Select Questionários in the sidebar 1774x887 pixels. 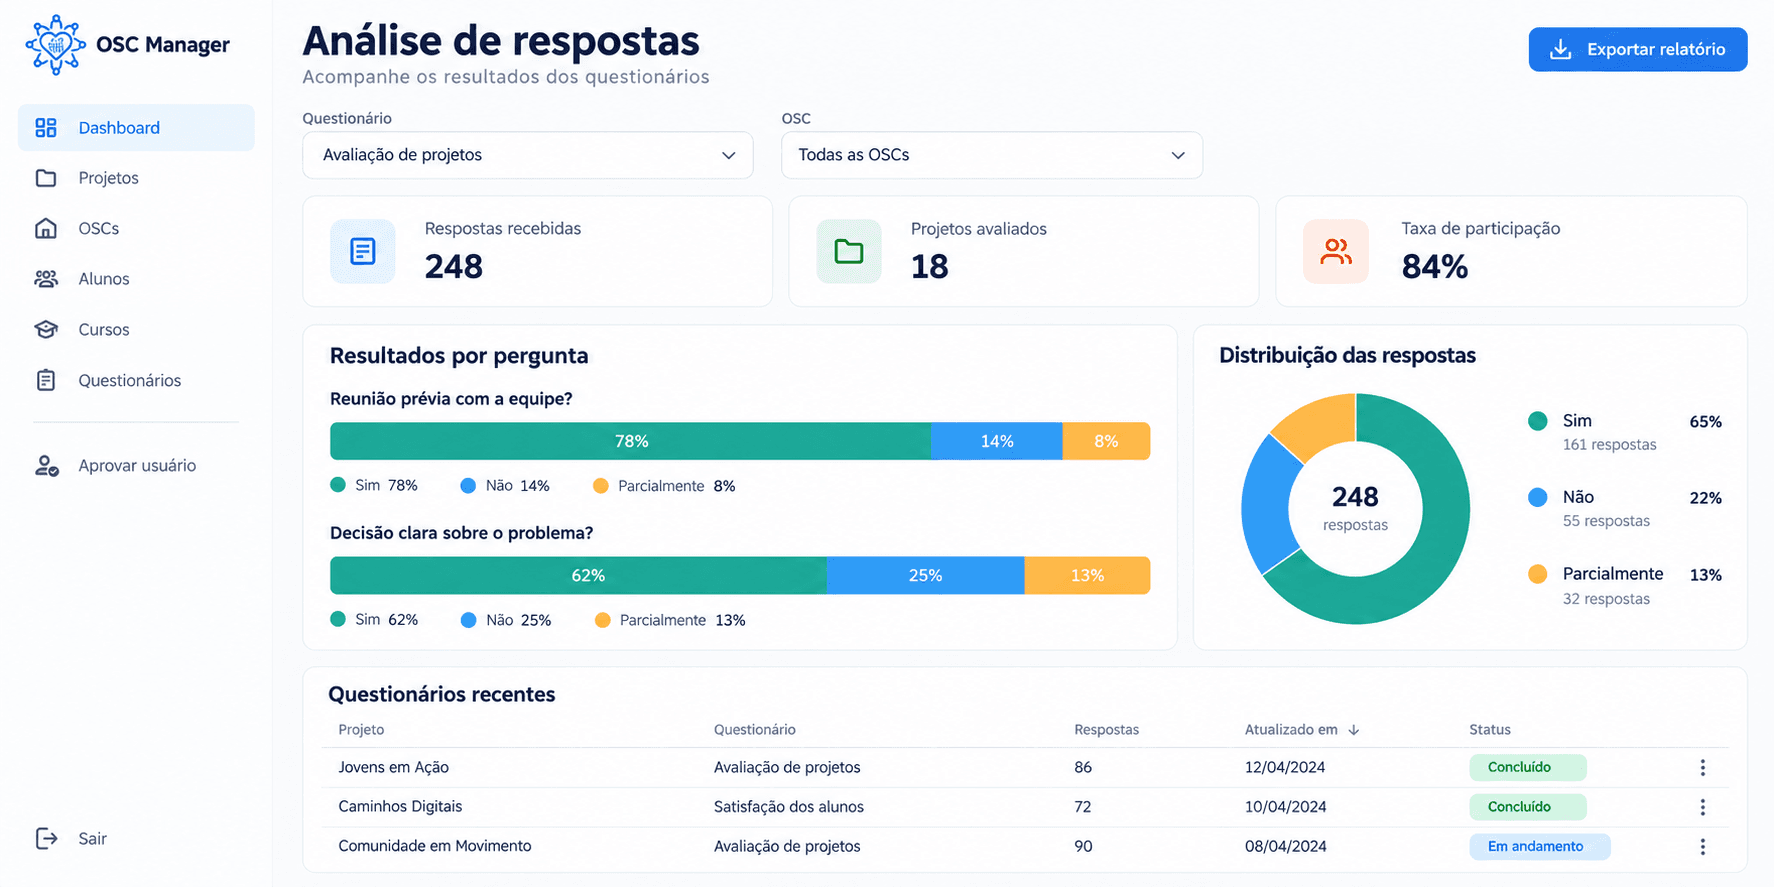point(136,380)
